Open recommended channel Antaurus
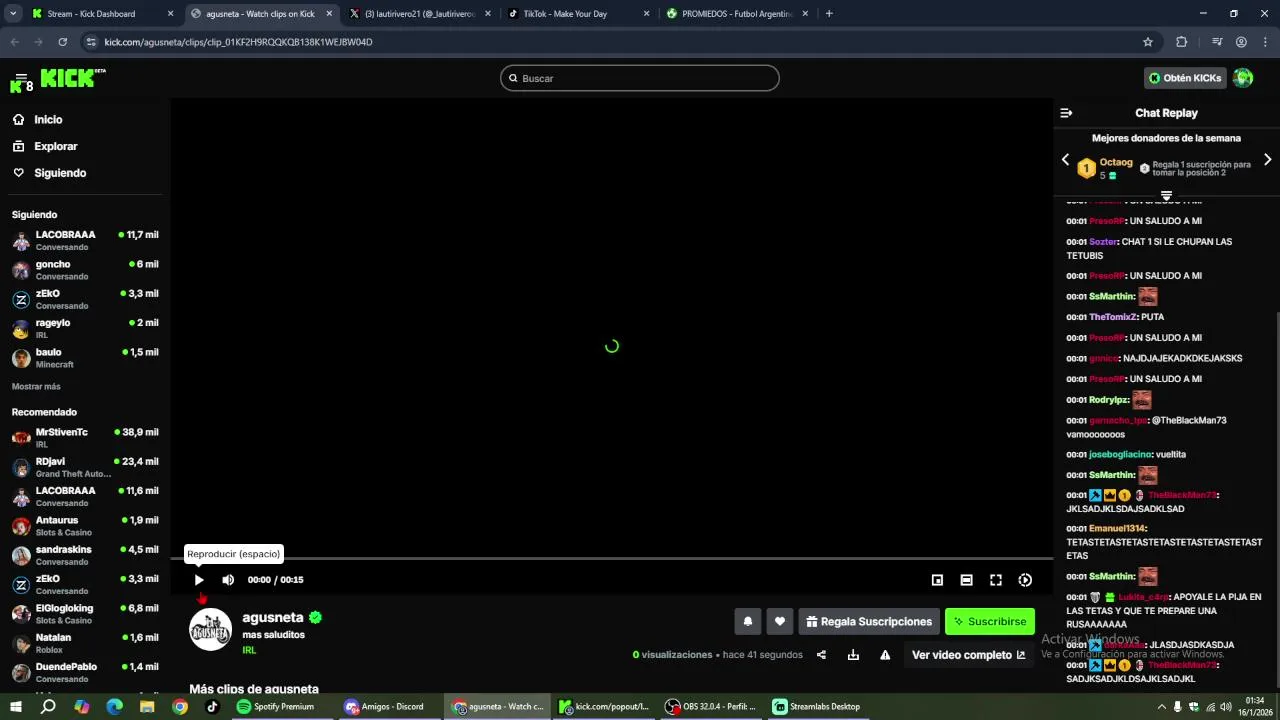The width and height of the screenshot is (1280, 720). pyautogui.click(x=85, y=526)
